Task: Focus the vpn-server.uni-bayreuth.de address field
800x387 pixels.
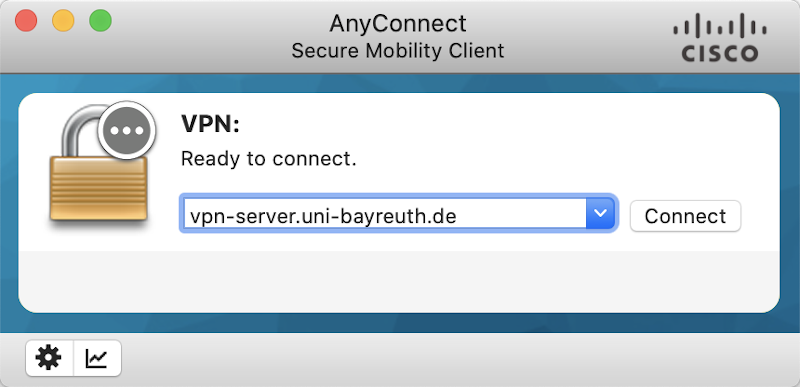Action: 384,213
